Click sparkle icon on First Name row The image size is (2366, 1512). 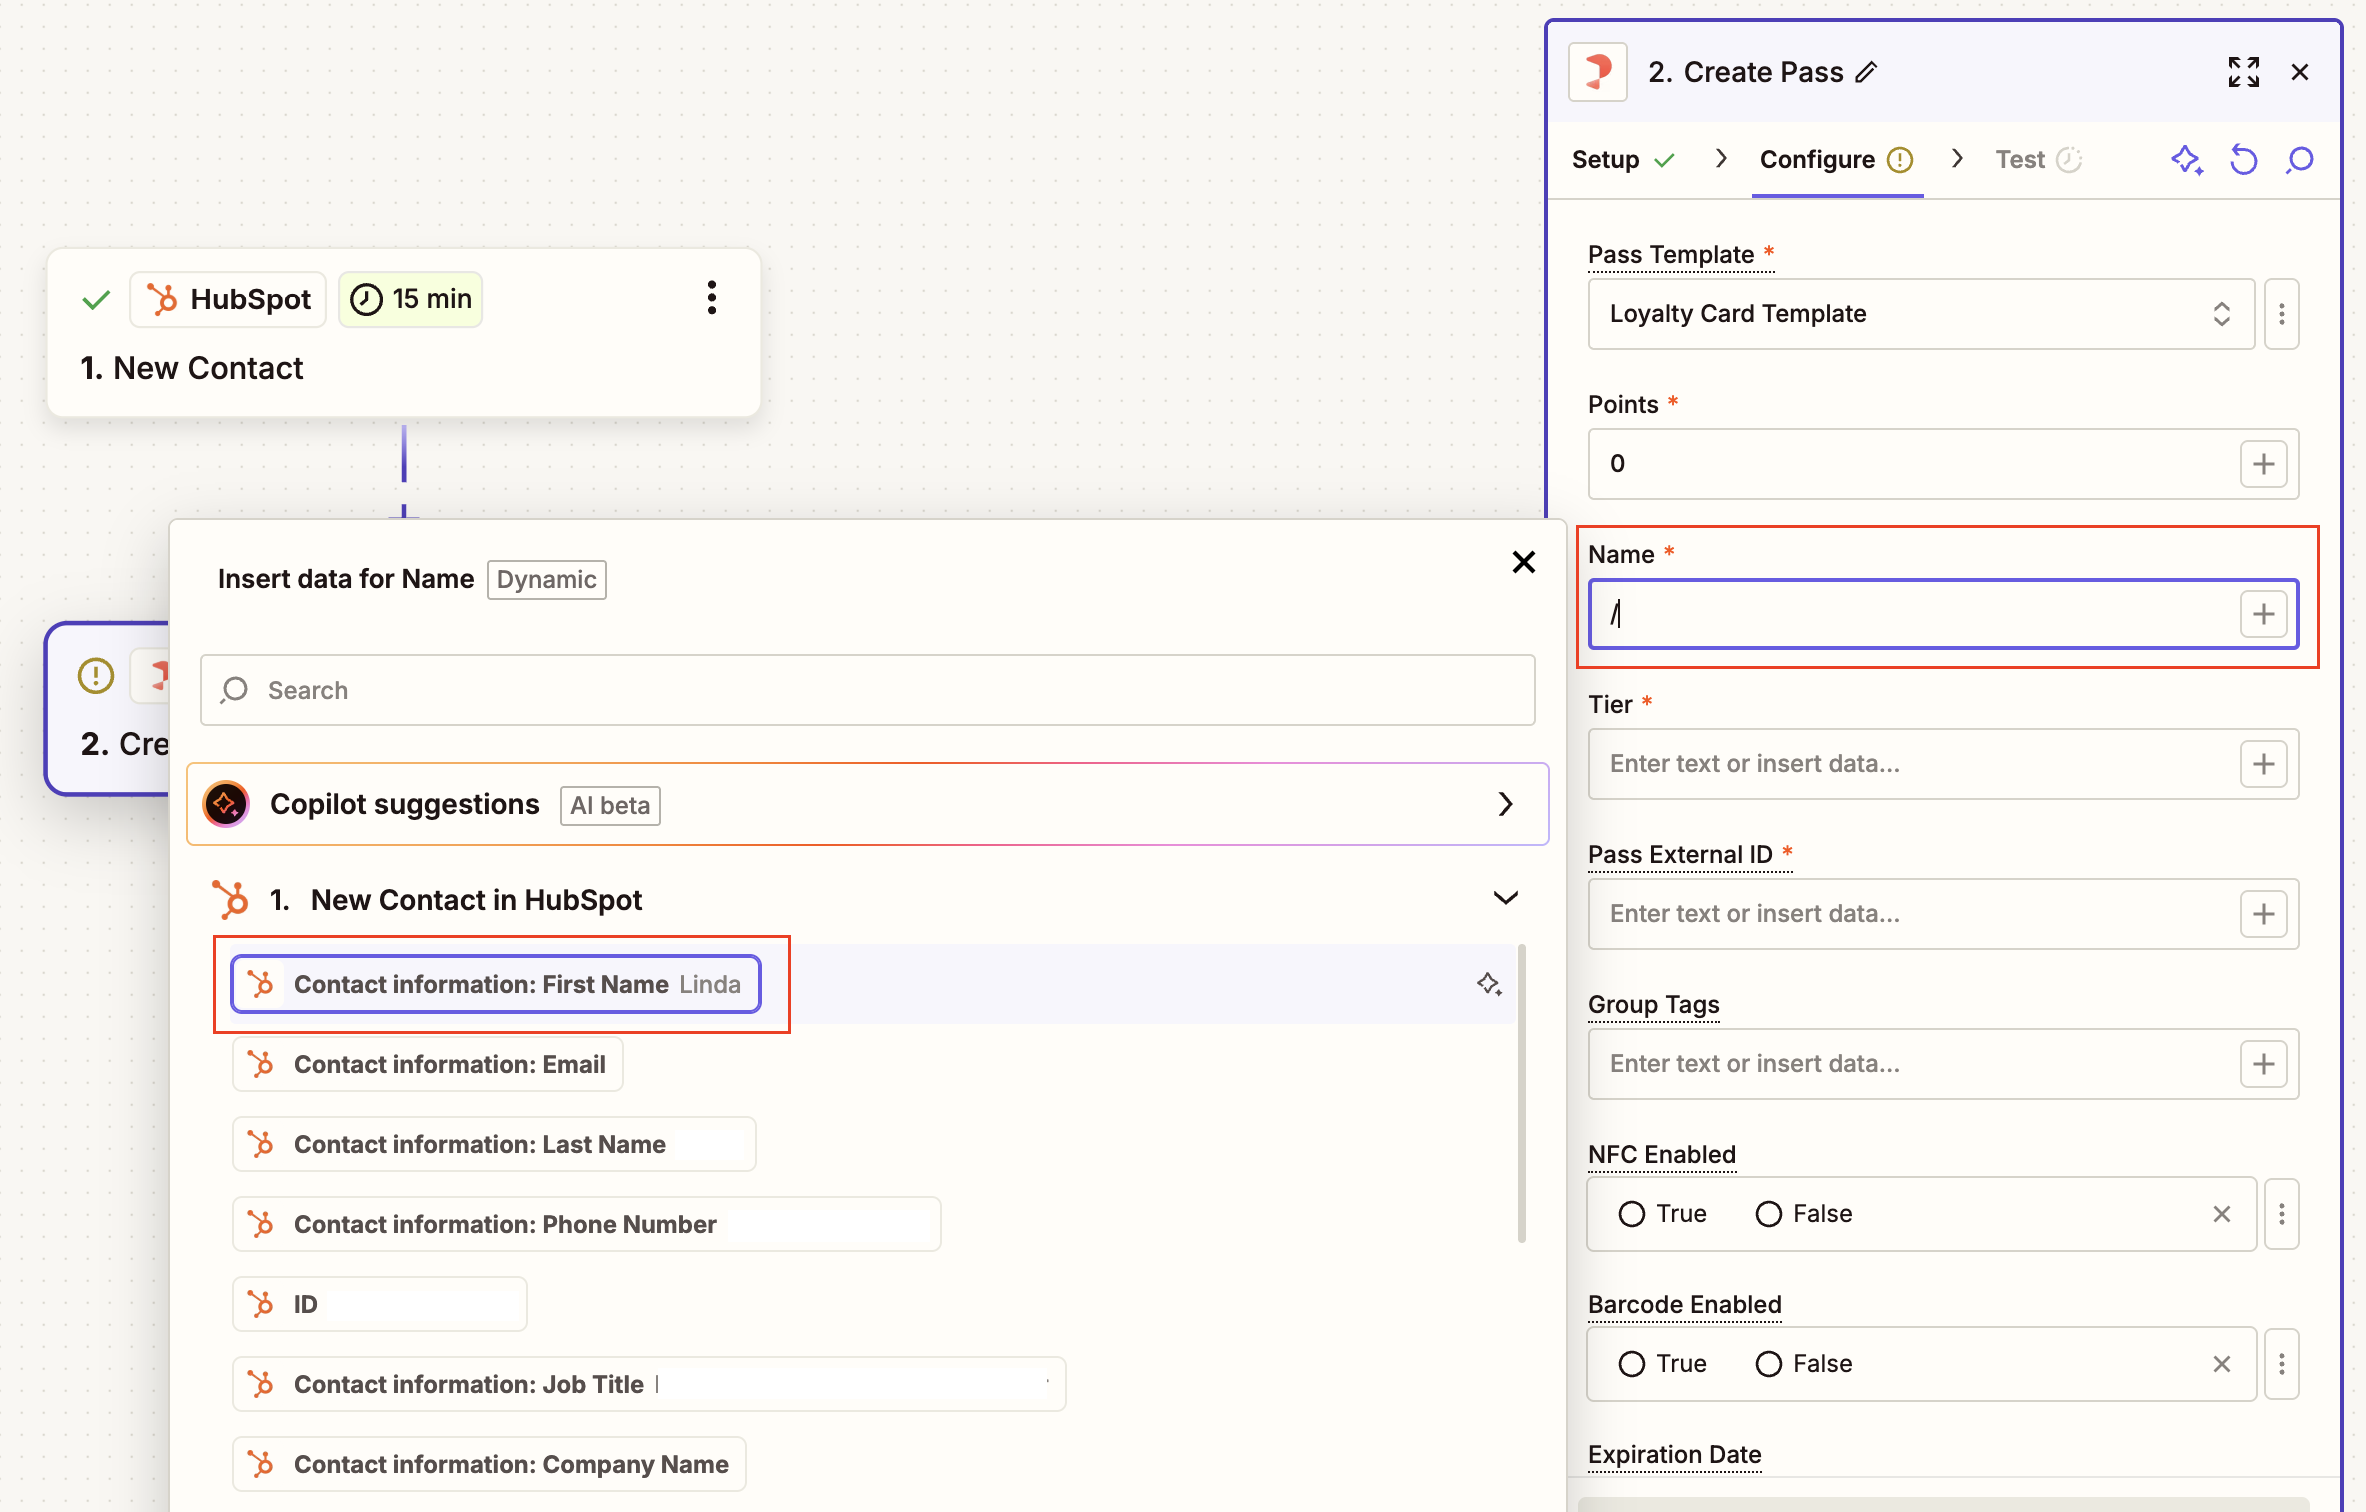[1489, 984]
